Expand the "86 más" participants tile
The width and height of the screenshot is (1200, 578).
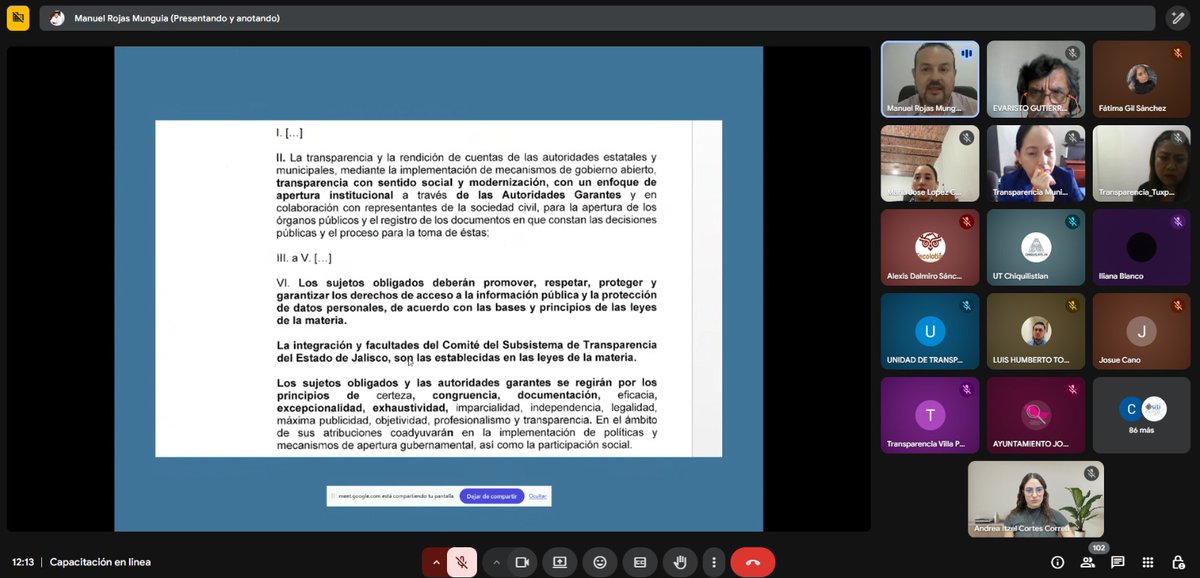point(1141,414)
